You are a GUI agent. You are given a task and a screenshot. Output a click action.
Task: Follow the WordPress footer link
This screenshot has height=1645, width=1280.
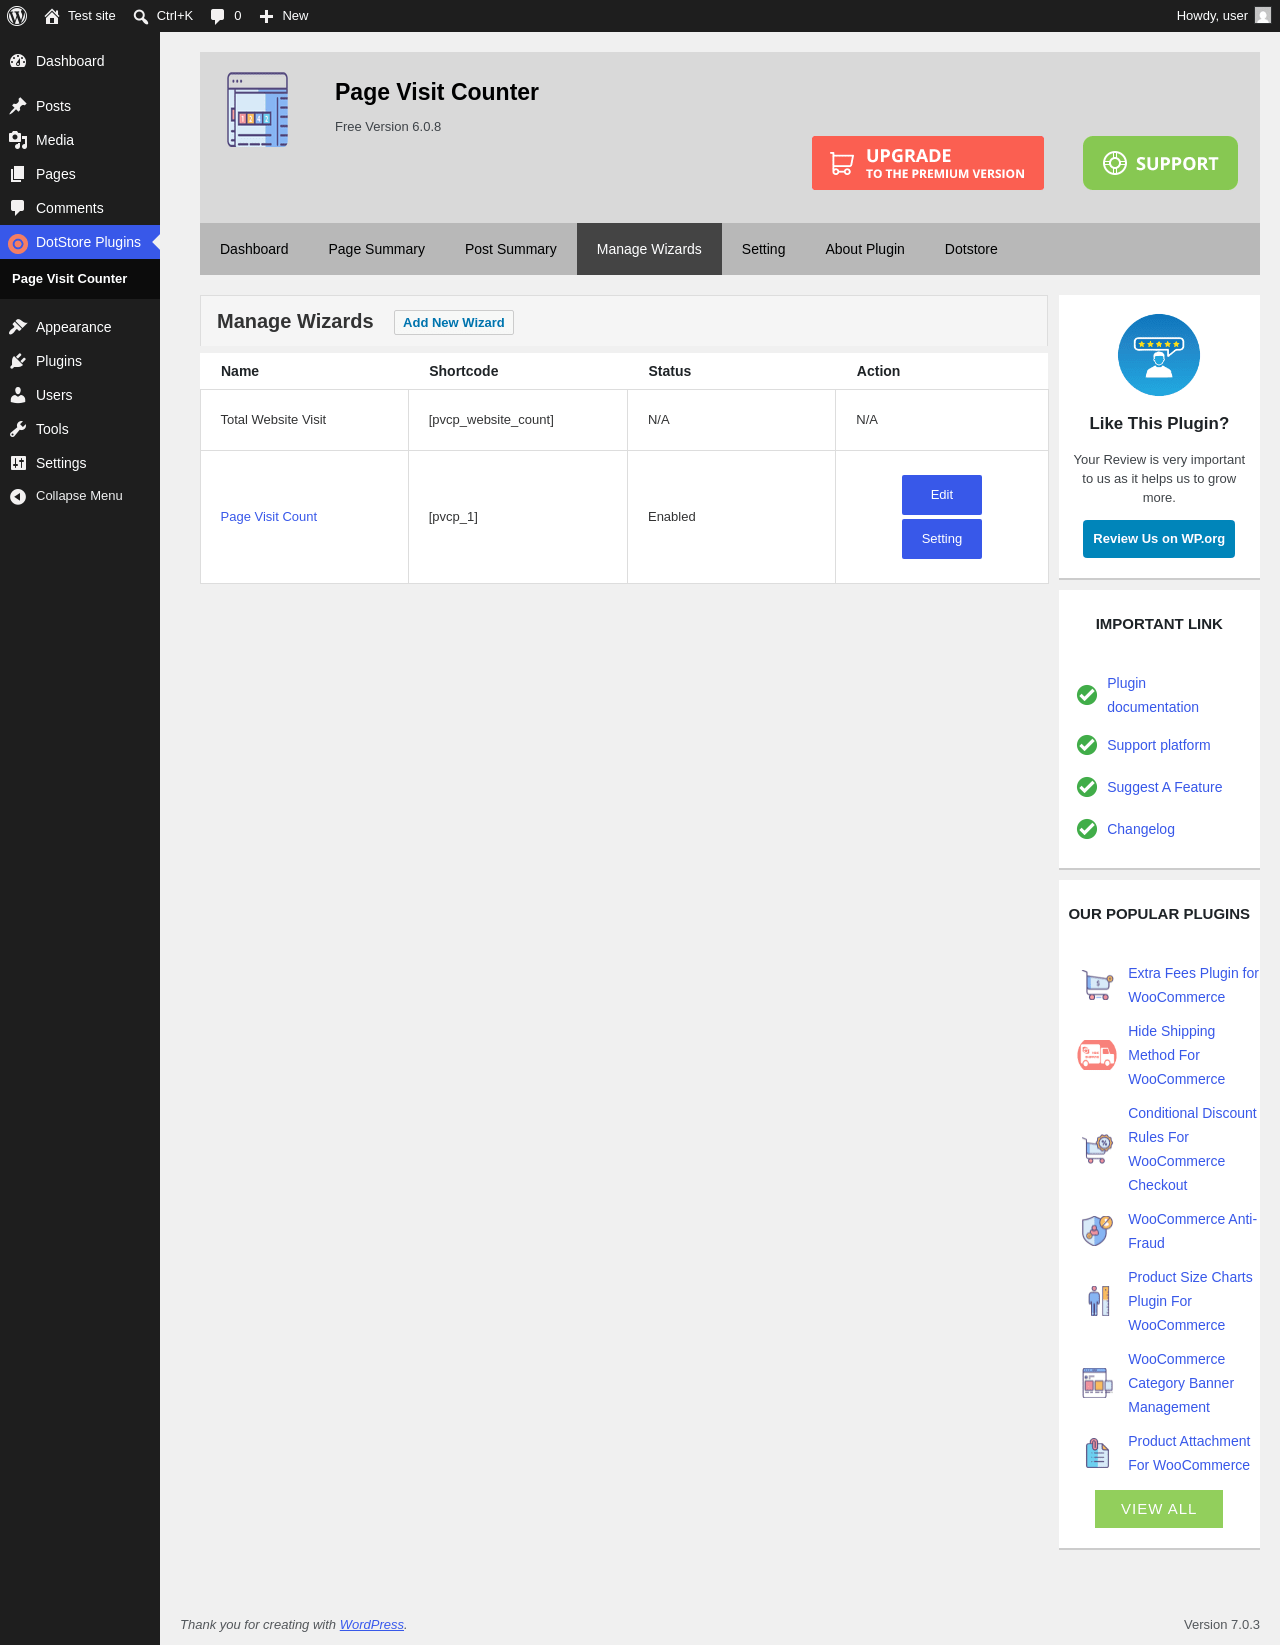(x=372, y=1625)
